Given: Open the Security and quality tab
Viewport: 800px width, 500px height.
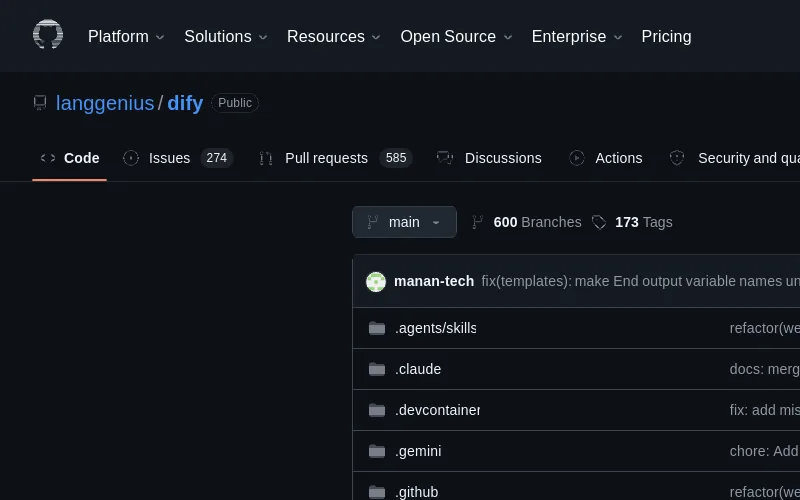Looking at the screenshot, I should (x=734, y=158).
